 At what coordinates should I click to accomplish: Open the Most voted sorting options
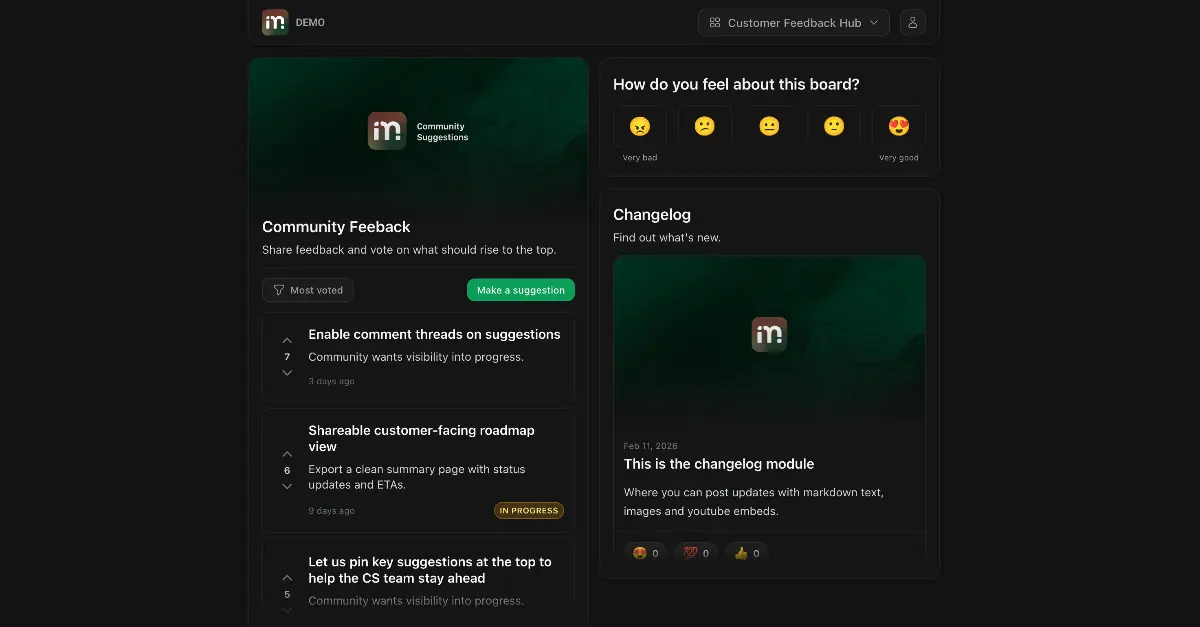pos(307,289)
